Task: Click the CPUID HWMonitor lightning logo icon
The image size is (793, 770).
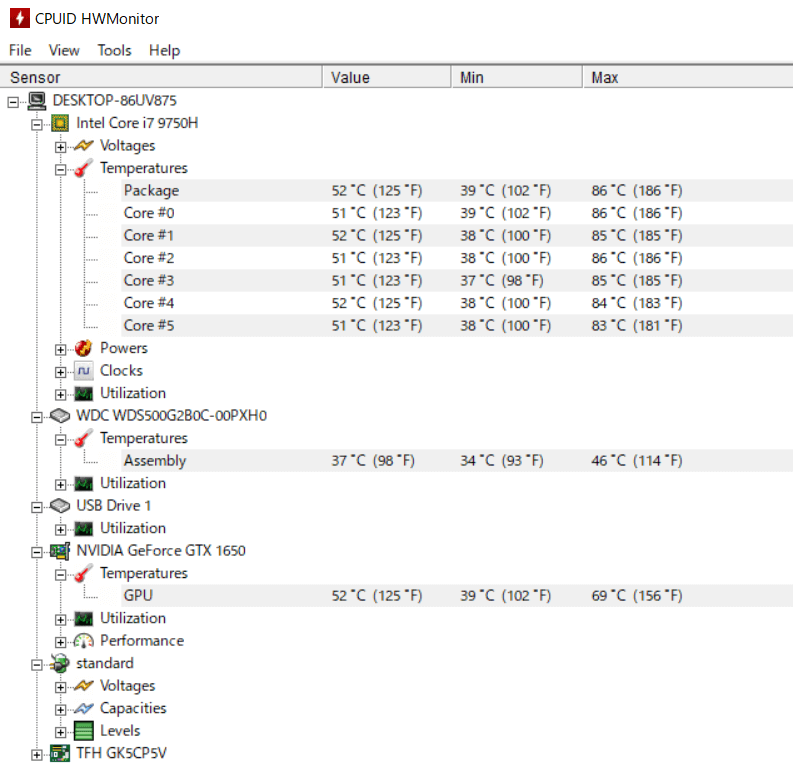Action: [19, 18]
